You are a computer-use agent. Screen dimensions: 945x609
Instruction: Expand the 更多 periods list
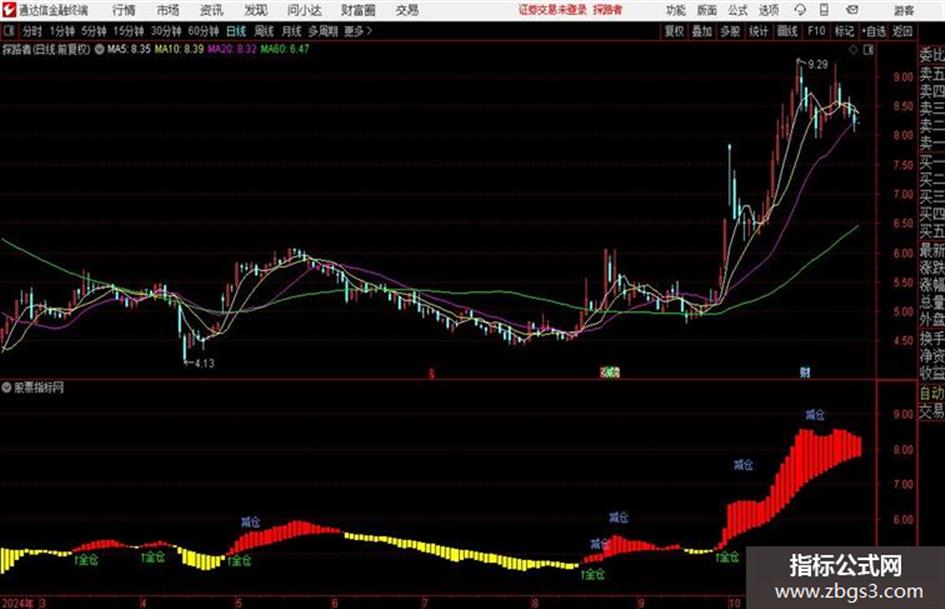coord(358,31)
